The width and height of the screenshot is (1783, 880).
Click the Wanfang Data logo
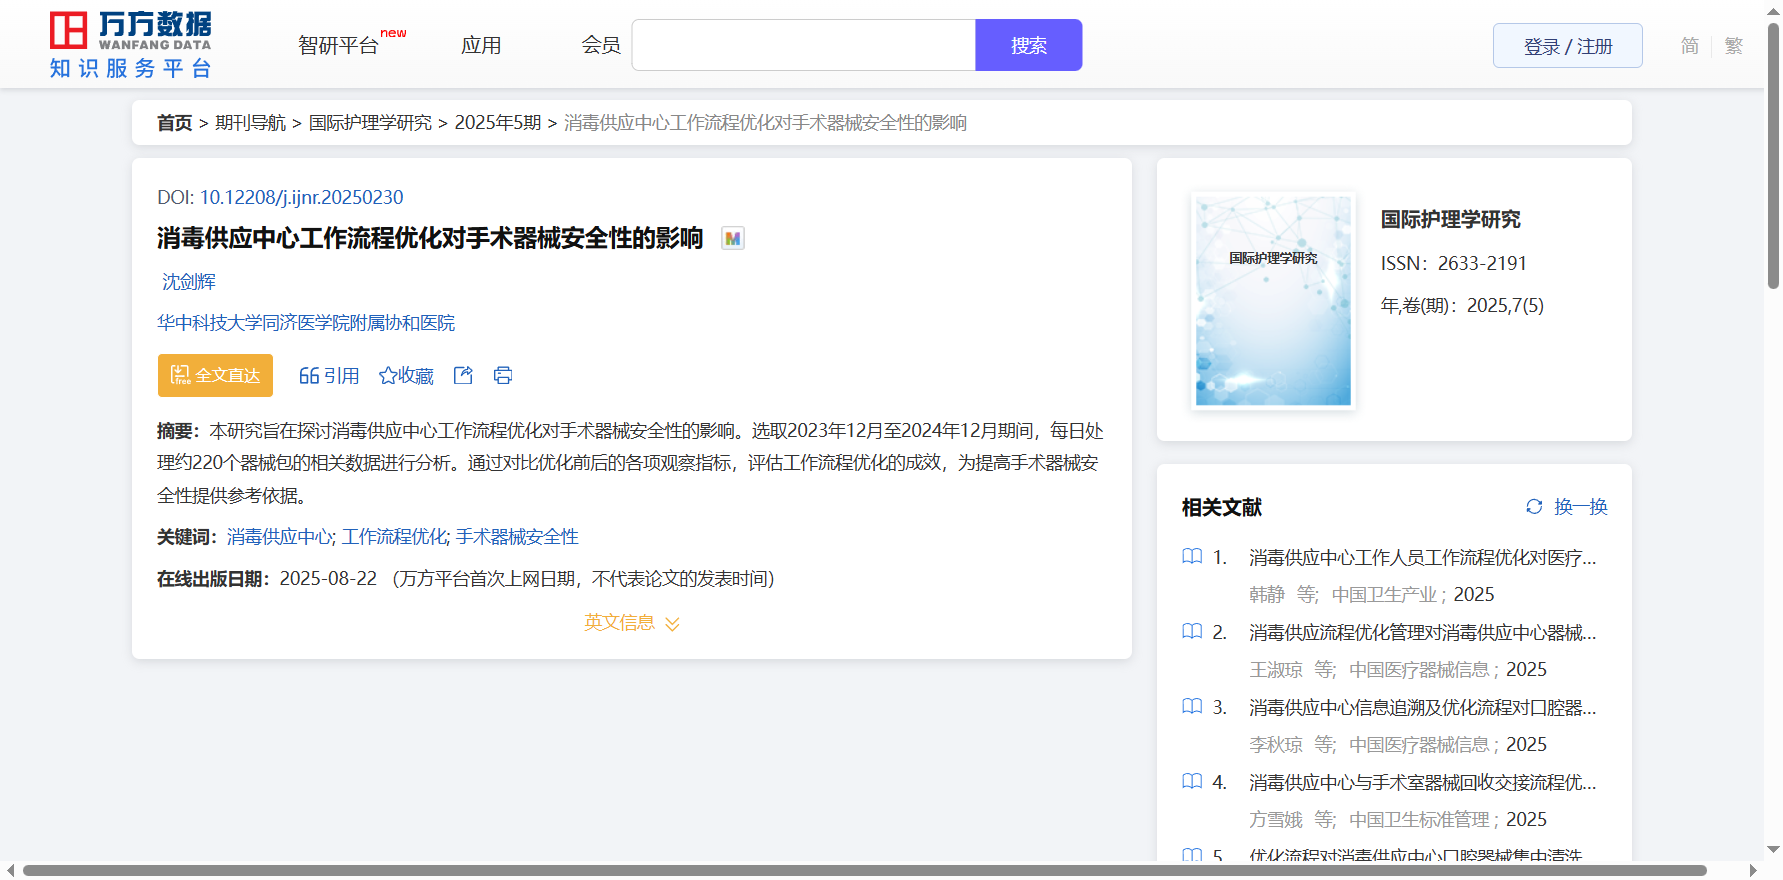[131, 45]
